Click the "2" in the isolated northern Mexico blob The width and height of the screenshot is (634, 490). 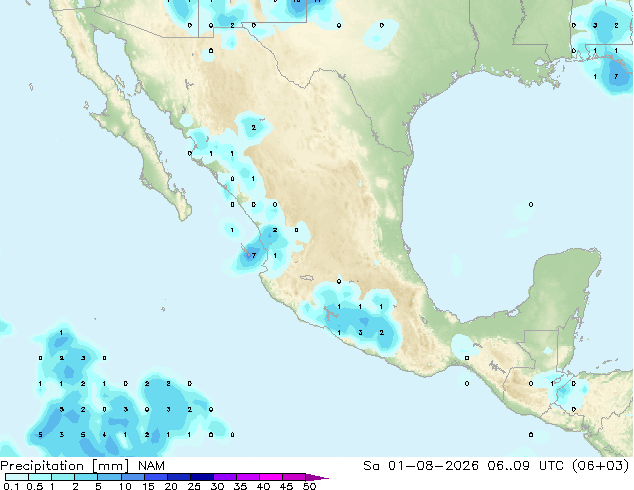pyautogui.click(x=254, y=128)
